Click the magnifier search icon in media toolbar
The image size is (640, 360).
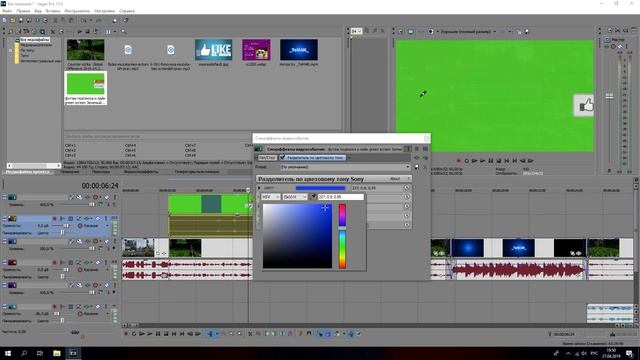click(123, 31)
